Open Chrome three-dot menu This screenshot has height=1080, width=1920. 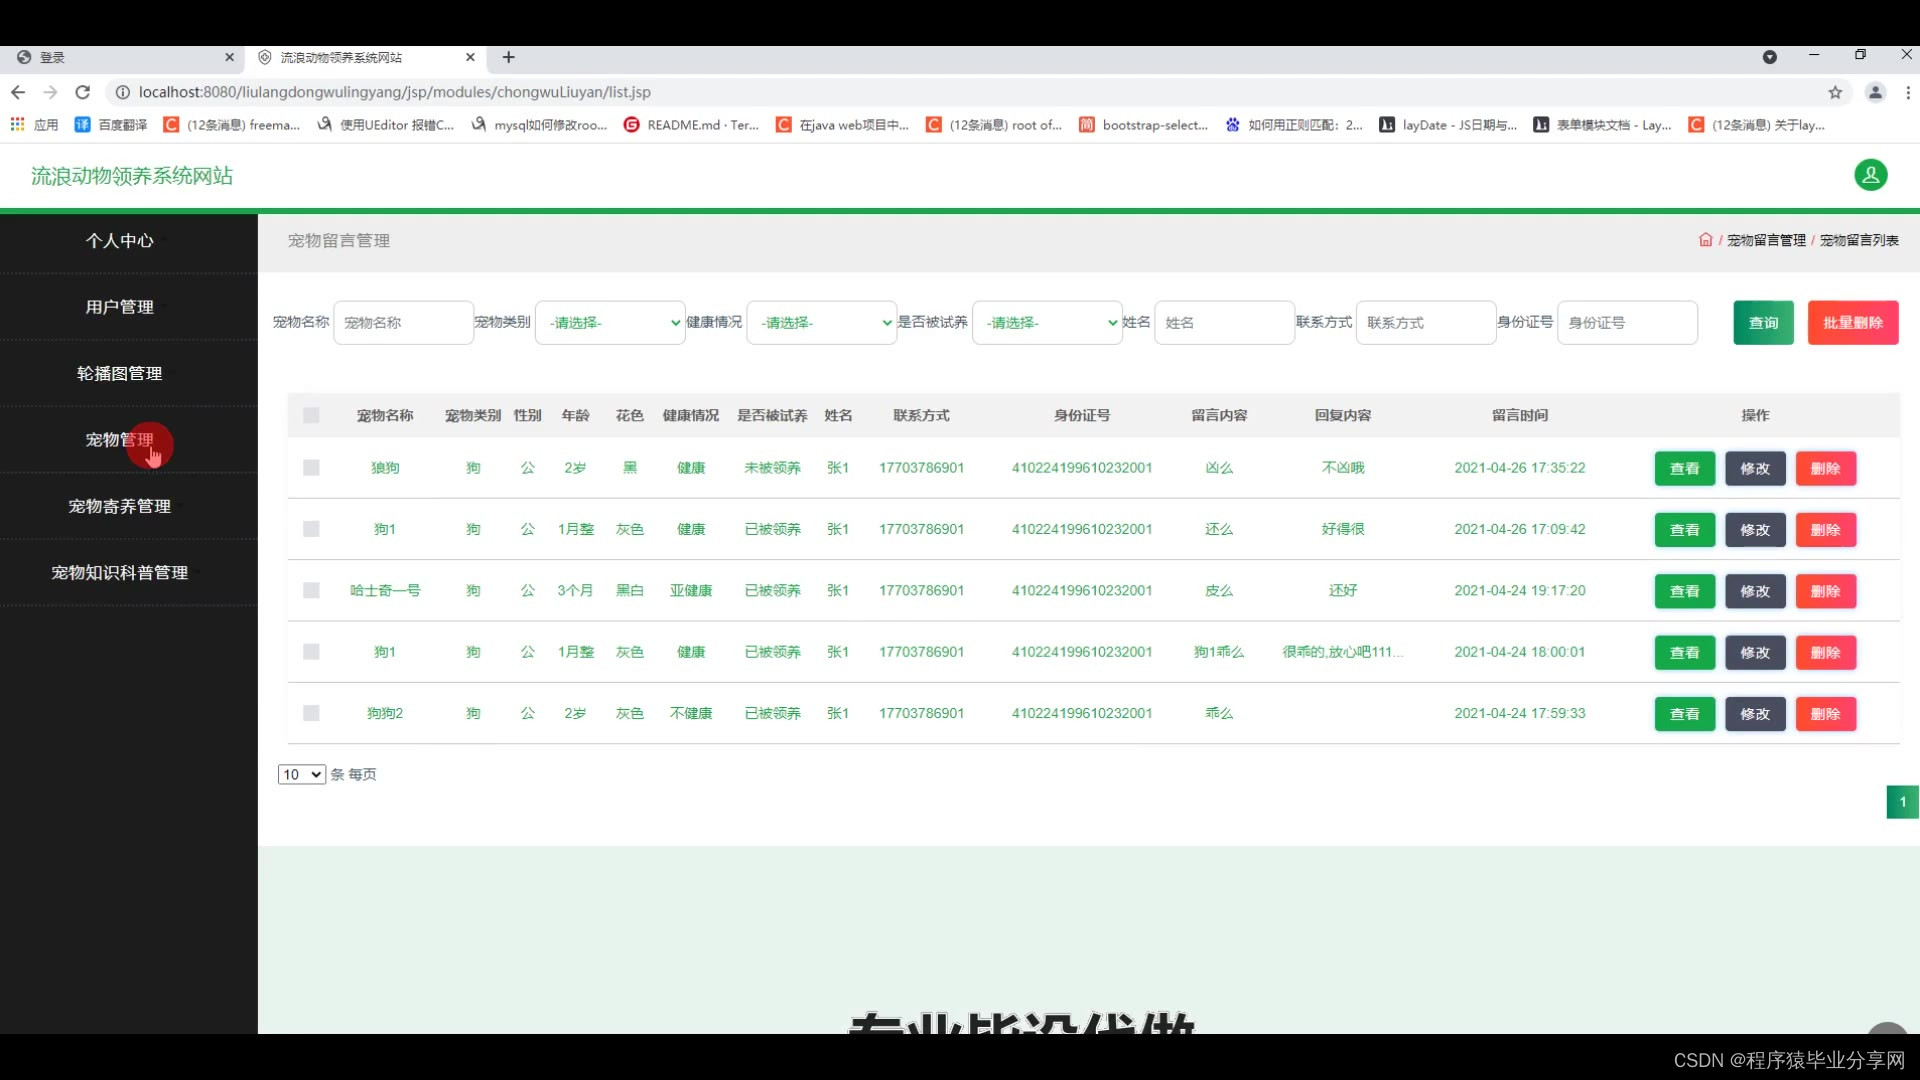[1907, 92]
